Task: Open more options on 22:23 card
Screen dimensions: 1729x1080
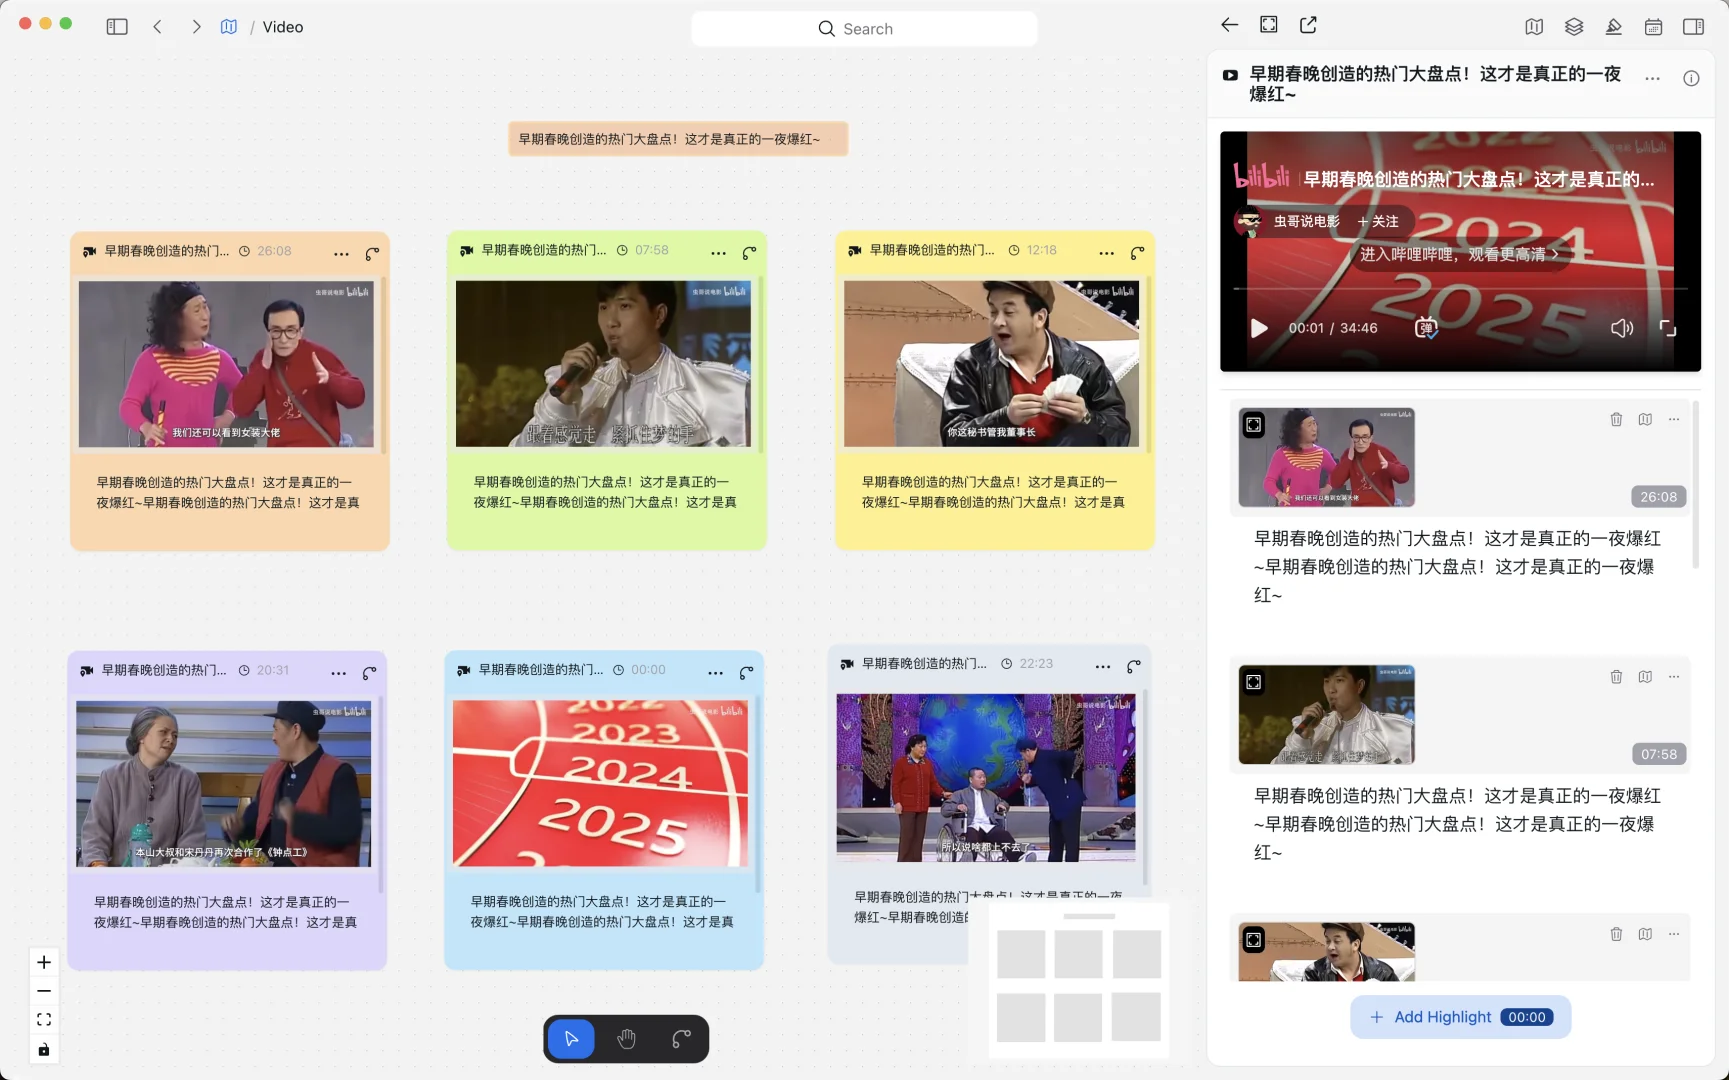Action: pyautogui.click(x=1102, y=667)
